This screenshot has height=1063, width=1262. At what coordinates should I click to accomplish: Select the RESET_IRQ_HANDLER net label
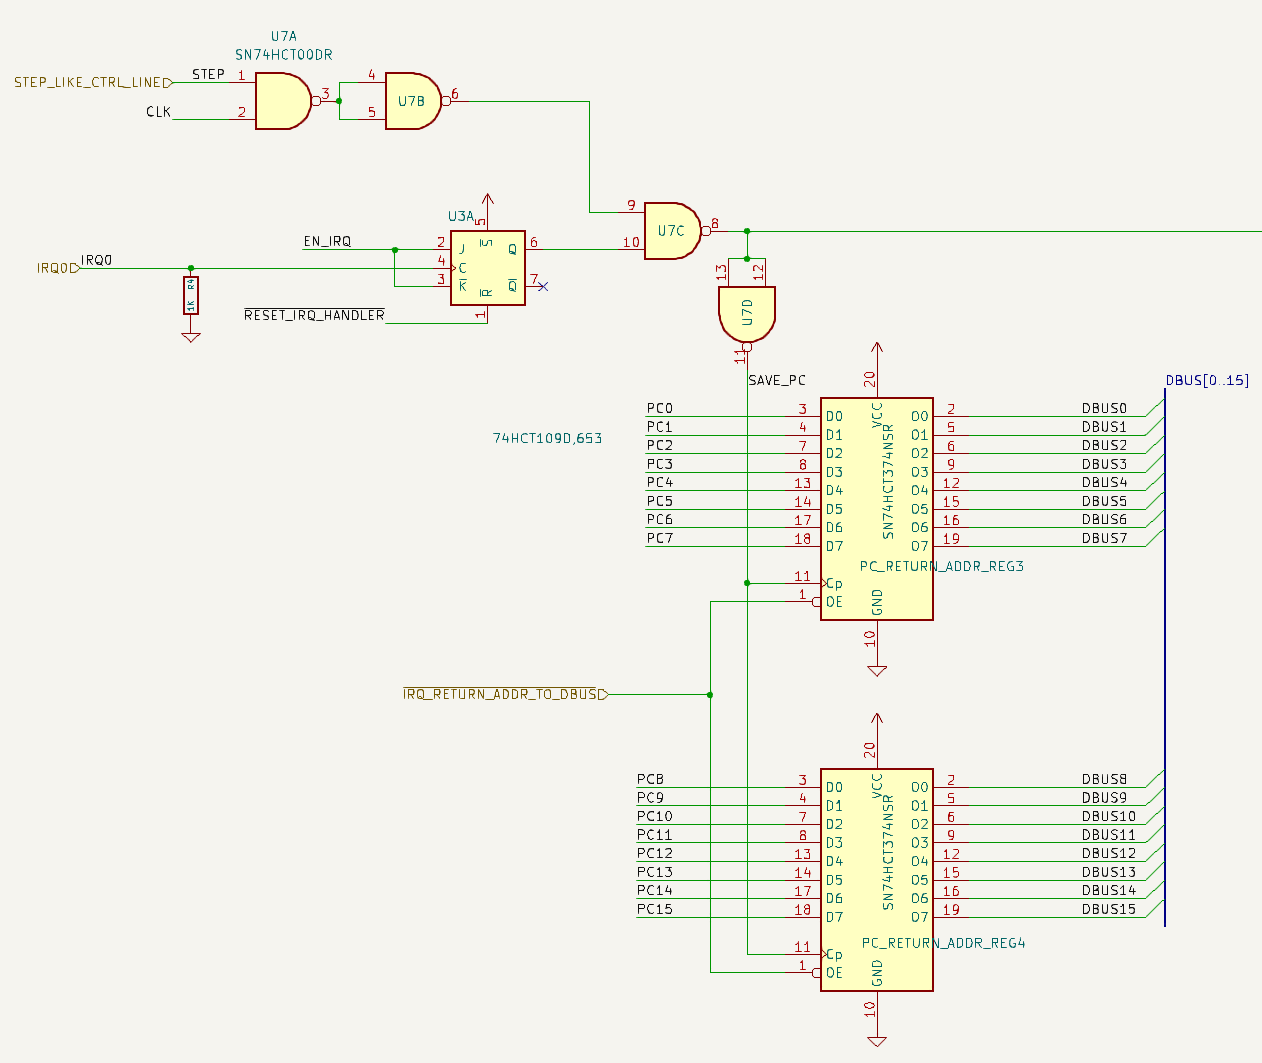[x=313, y=314]
